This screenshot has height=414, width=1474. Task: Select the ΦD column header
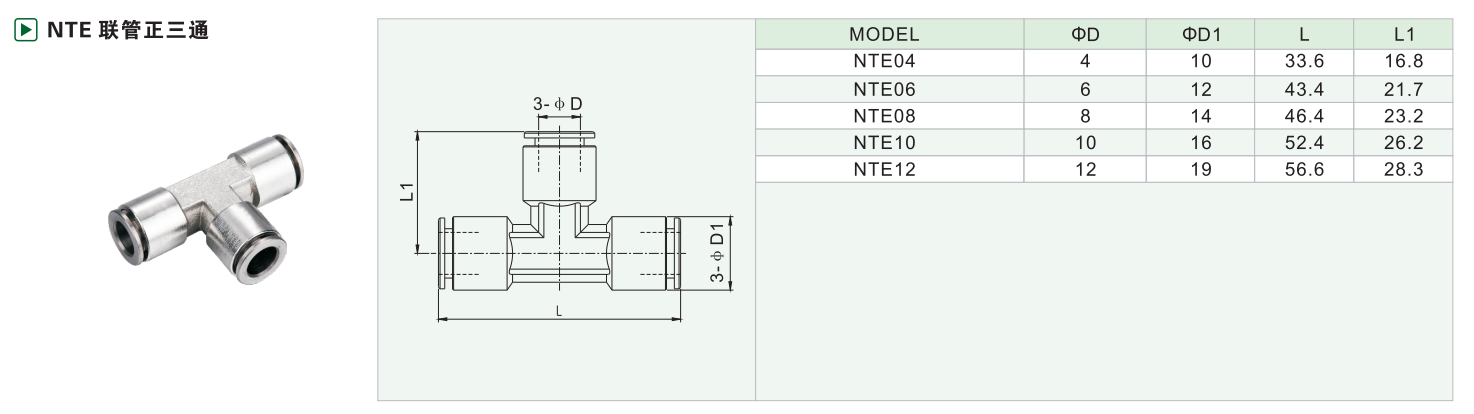click(1085, 35)
